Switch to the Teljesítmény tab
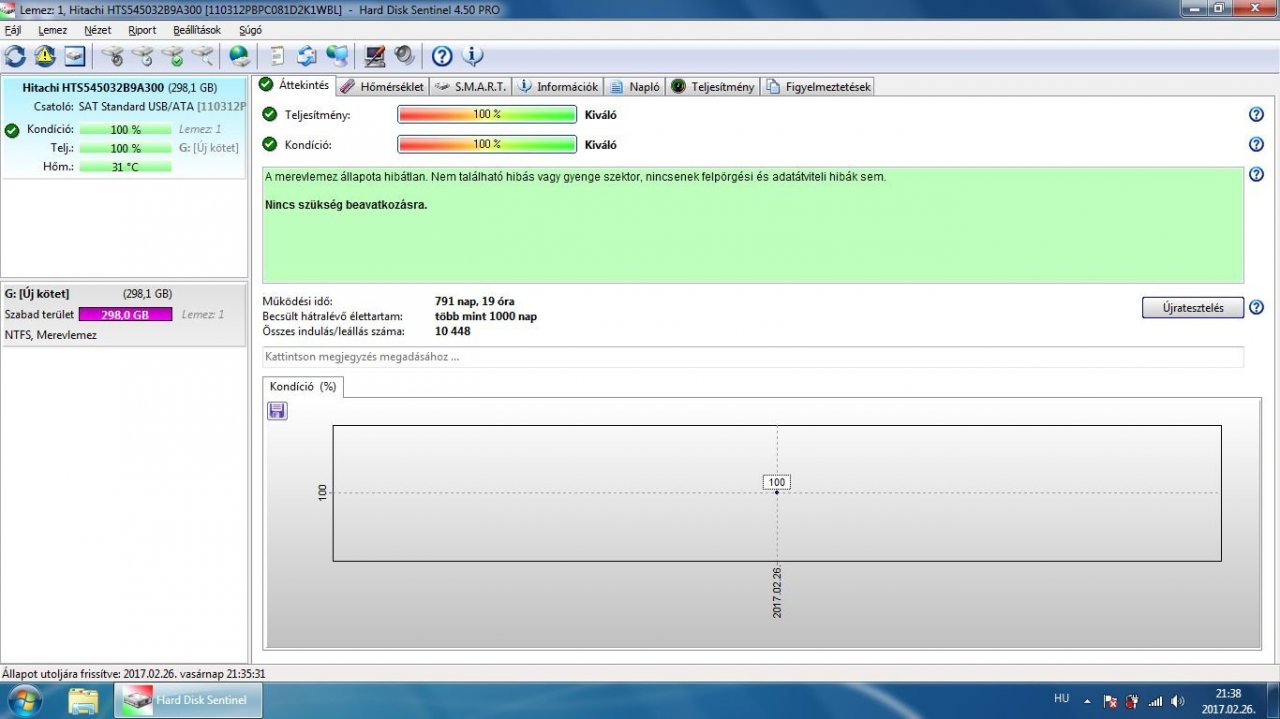Image resolution: width=1280 pixels, height=719 pixels. pyautogui.click(x=713, y=87)
